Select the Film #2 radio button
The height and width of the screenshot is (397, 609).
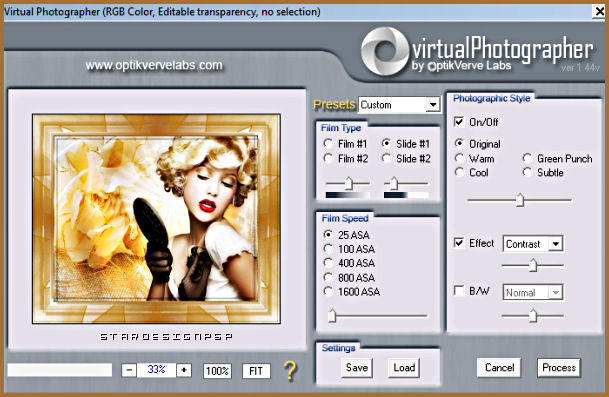pyautogui.click(x=328, y=158)
